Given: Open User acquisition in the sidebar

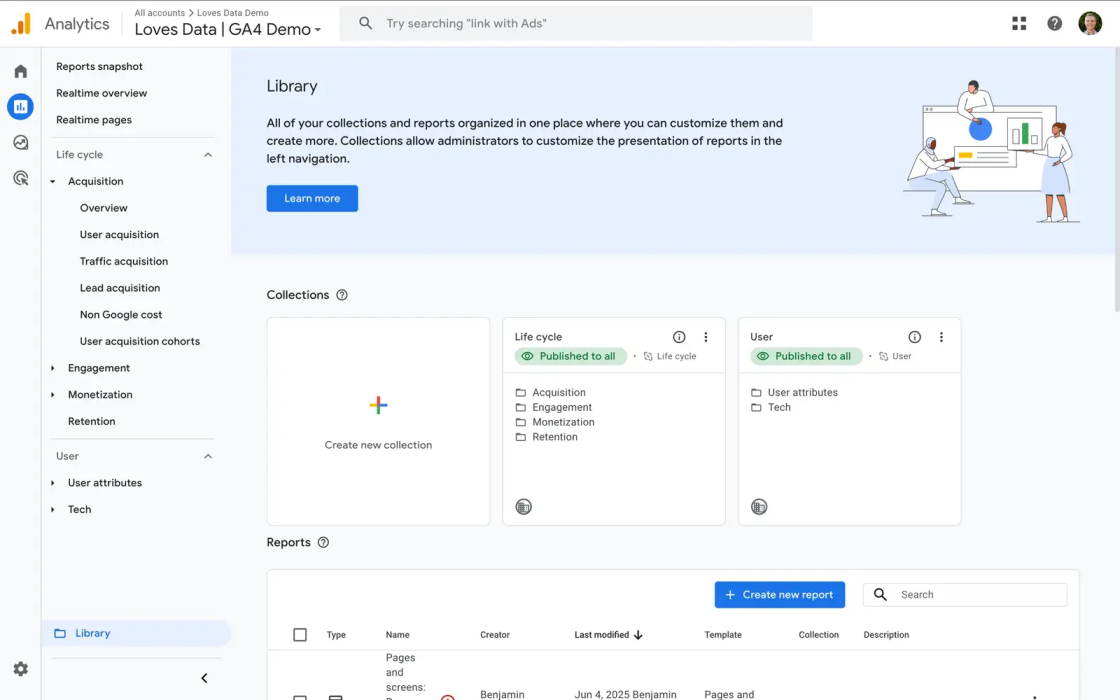Looking at the screenshot, I should pyautogui.click(x=120, y=234).
